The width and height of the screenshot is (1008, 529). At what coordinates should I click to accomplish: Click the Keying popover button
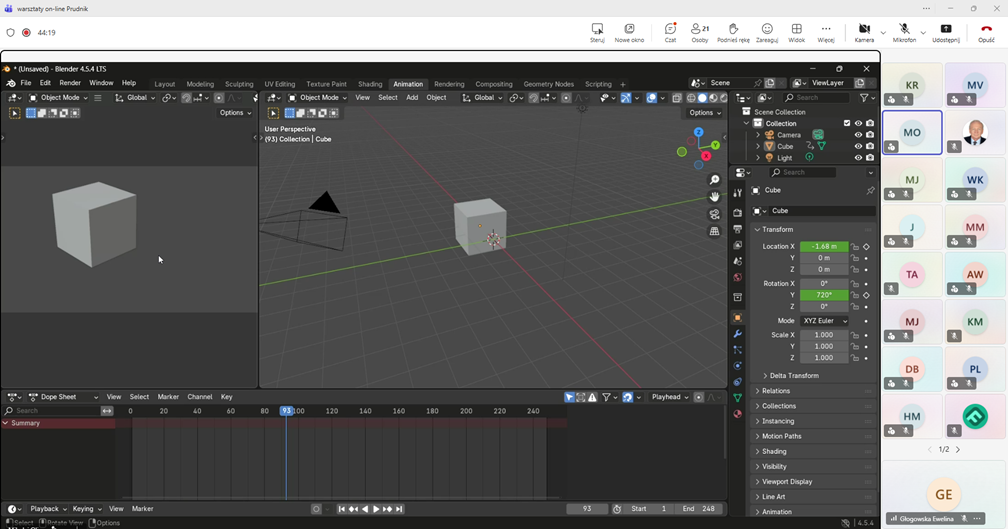click(84, 509)
